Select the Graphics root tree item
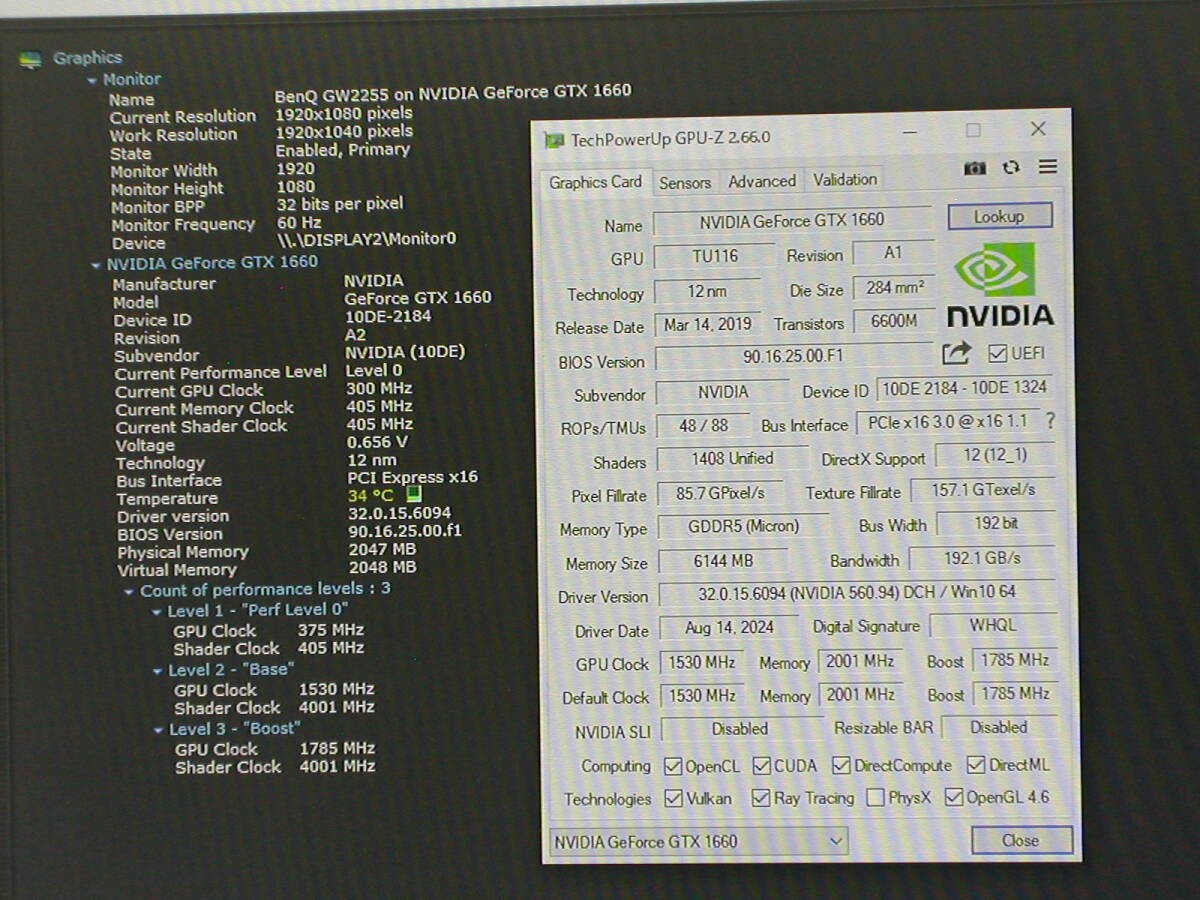 (x=87, y=58)
